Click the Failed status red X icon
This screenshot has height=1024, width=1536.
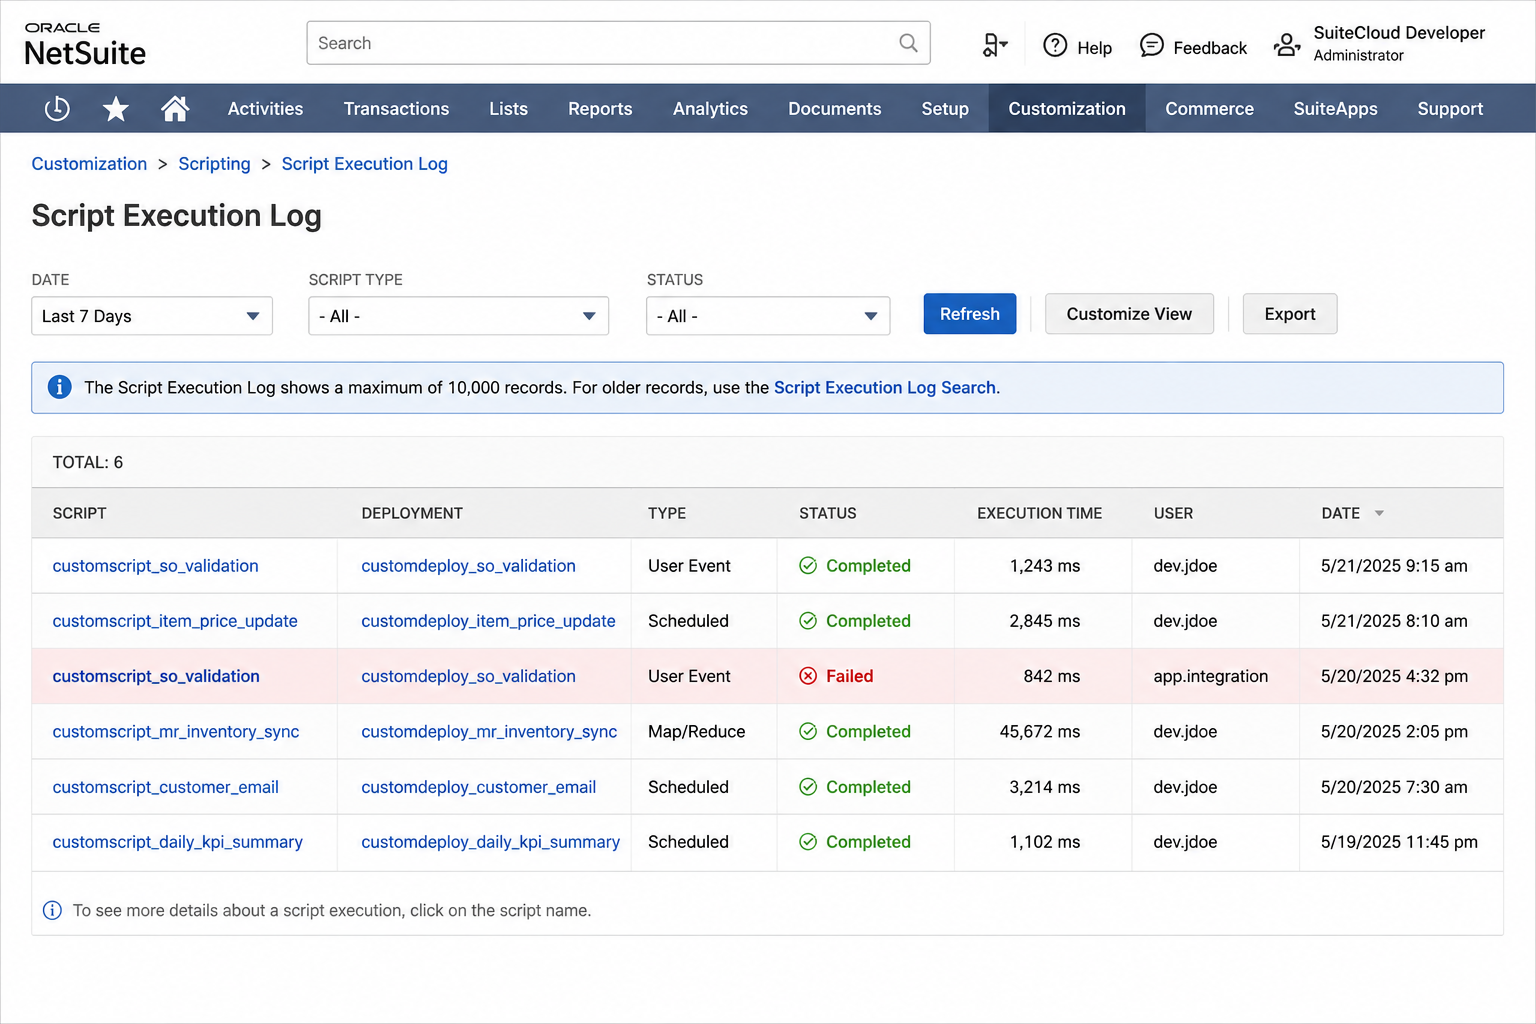tap(808, 676)
